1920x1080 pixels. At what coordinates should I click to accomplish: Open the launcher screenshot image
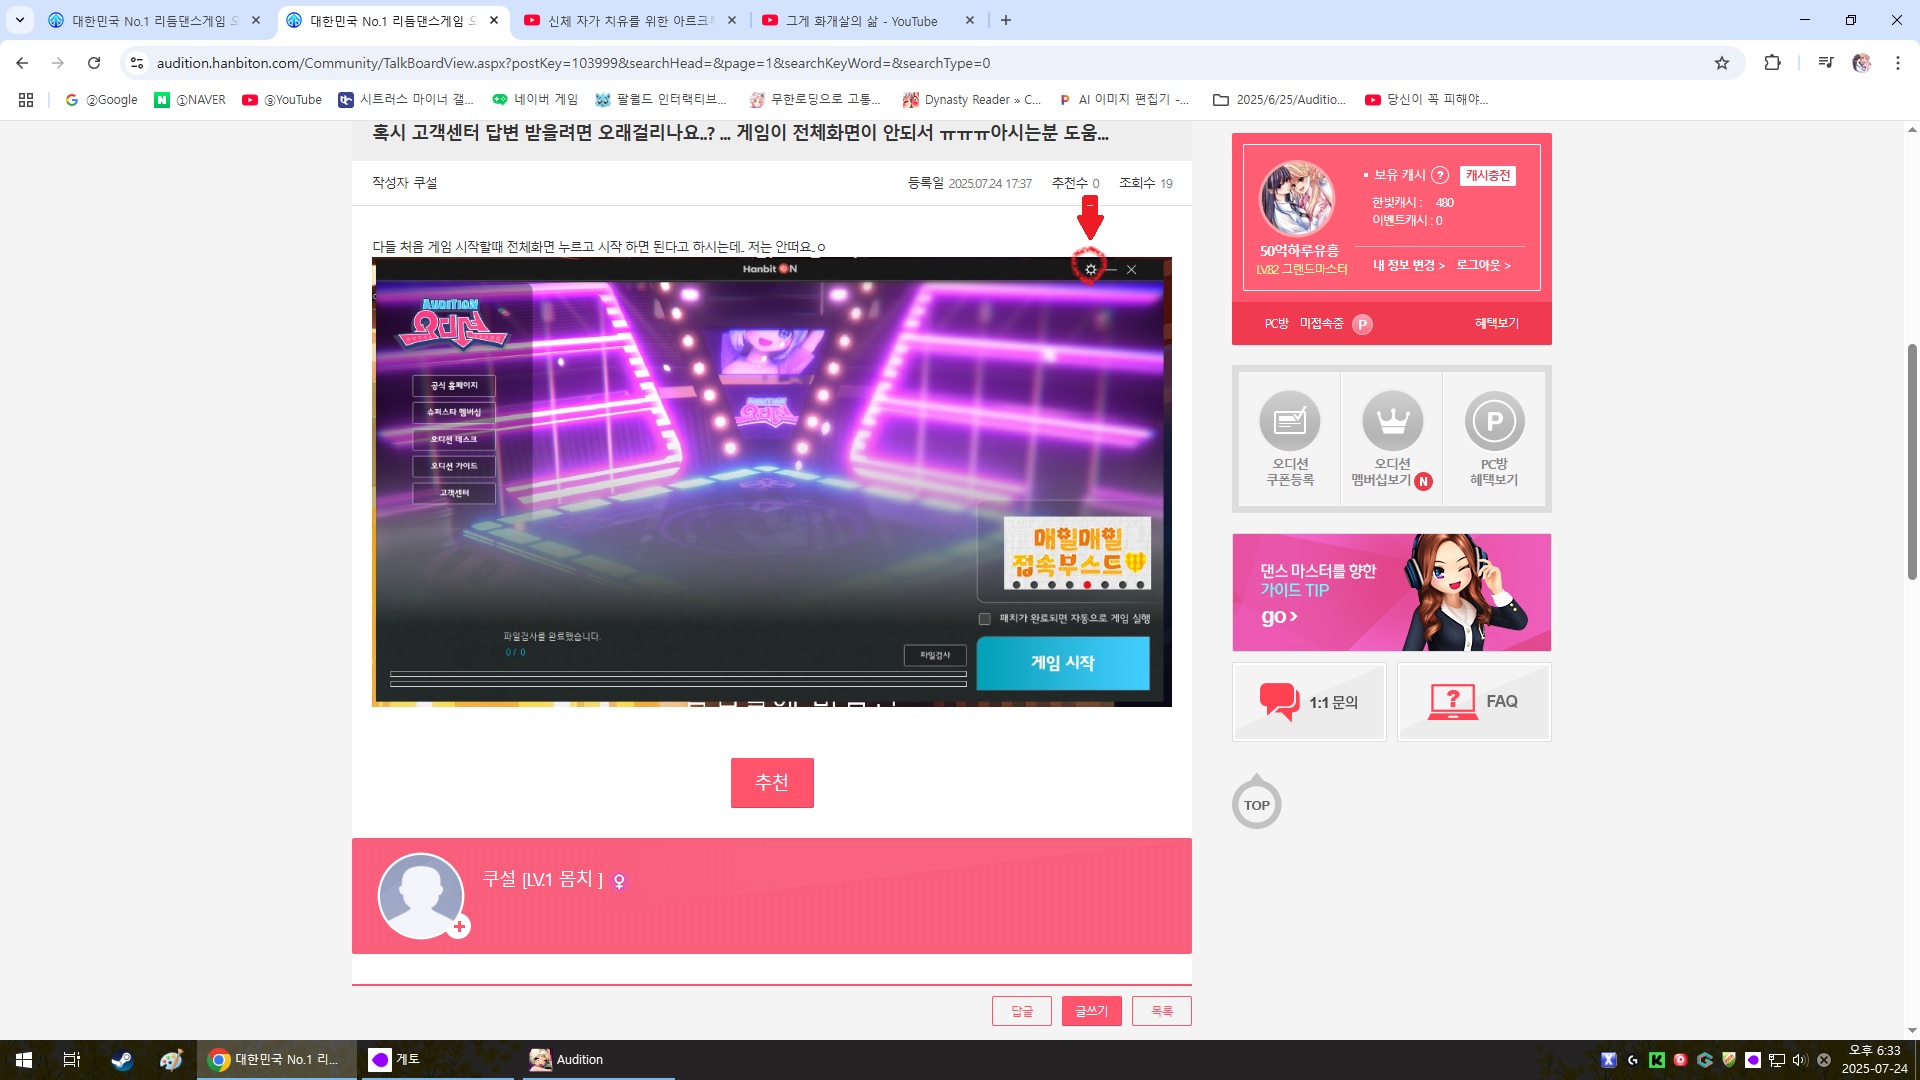coord(771,482)
